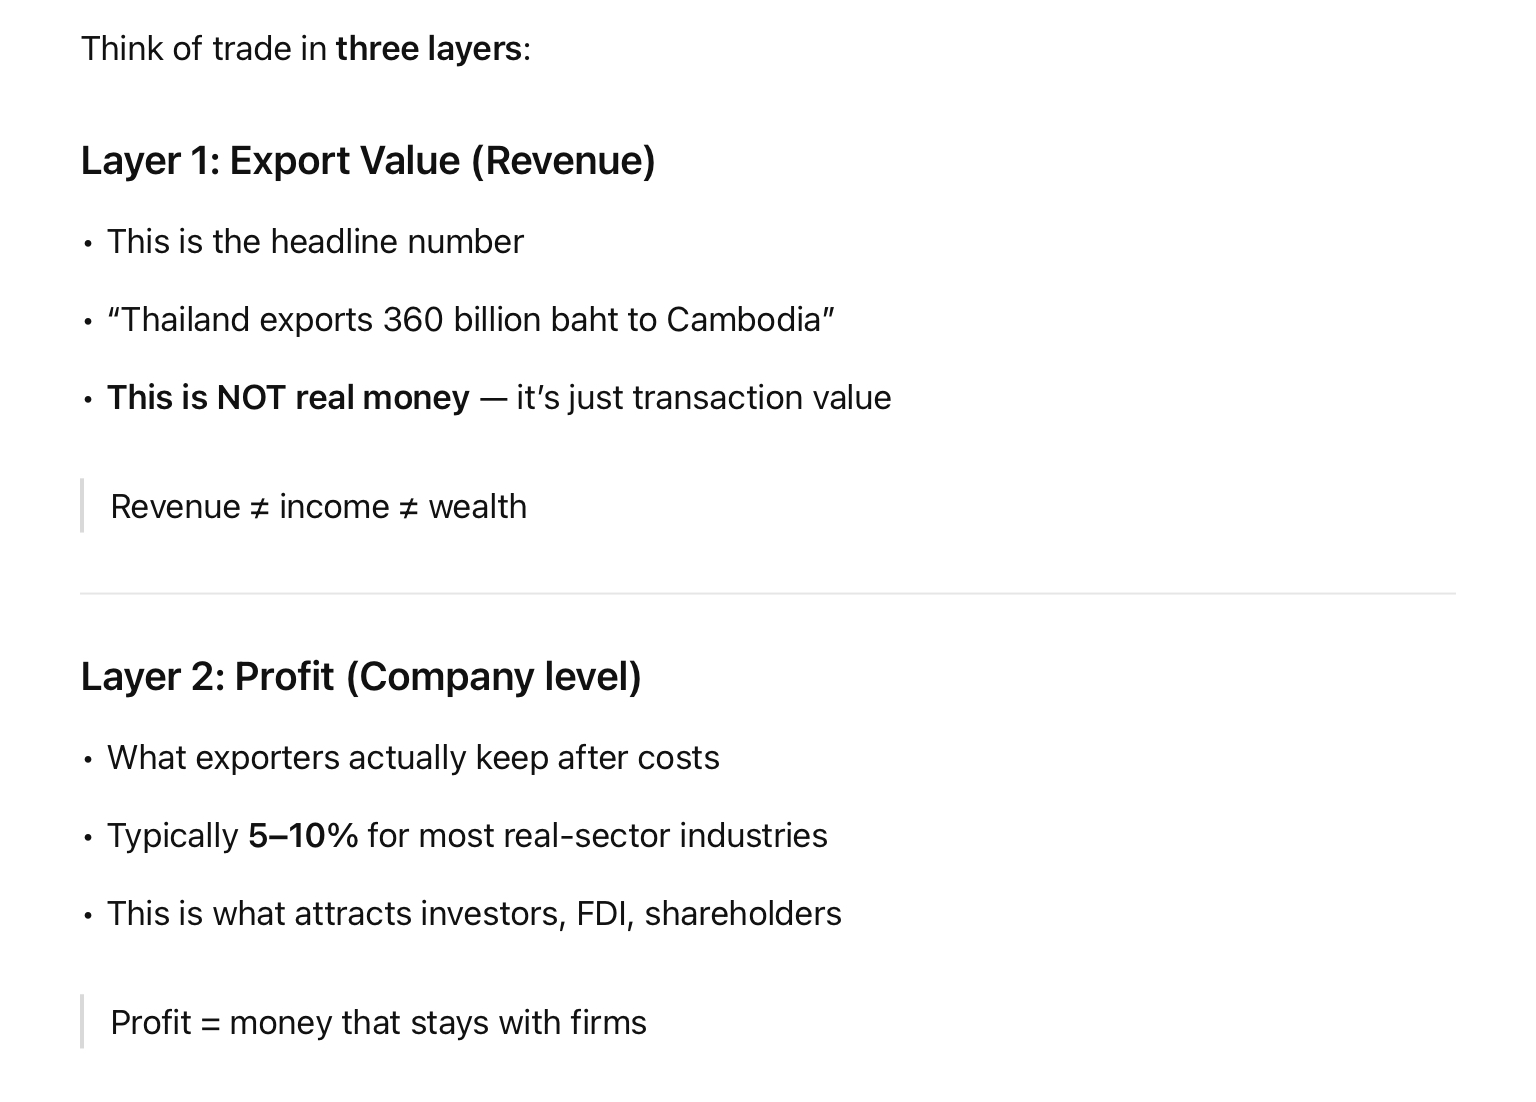Image resolution: width=1536 pixels, height=1102 pixels.
Task: Click the horizontal divider between the layers
Action: [767, 593]
